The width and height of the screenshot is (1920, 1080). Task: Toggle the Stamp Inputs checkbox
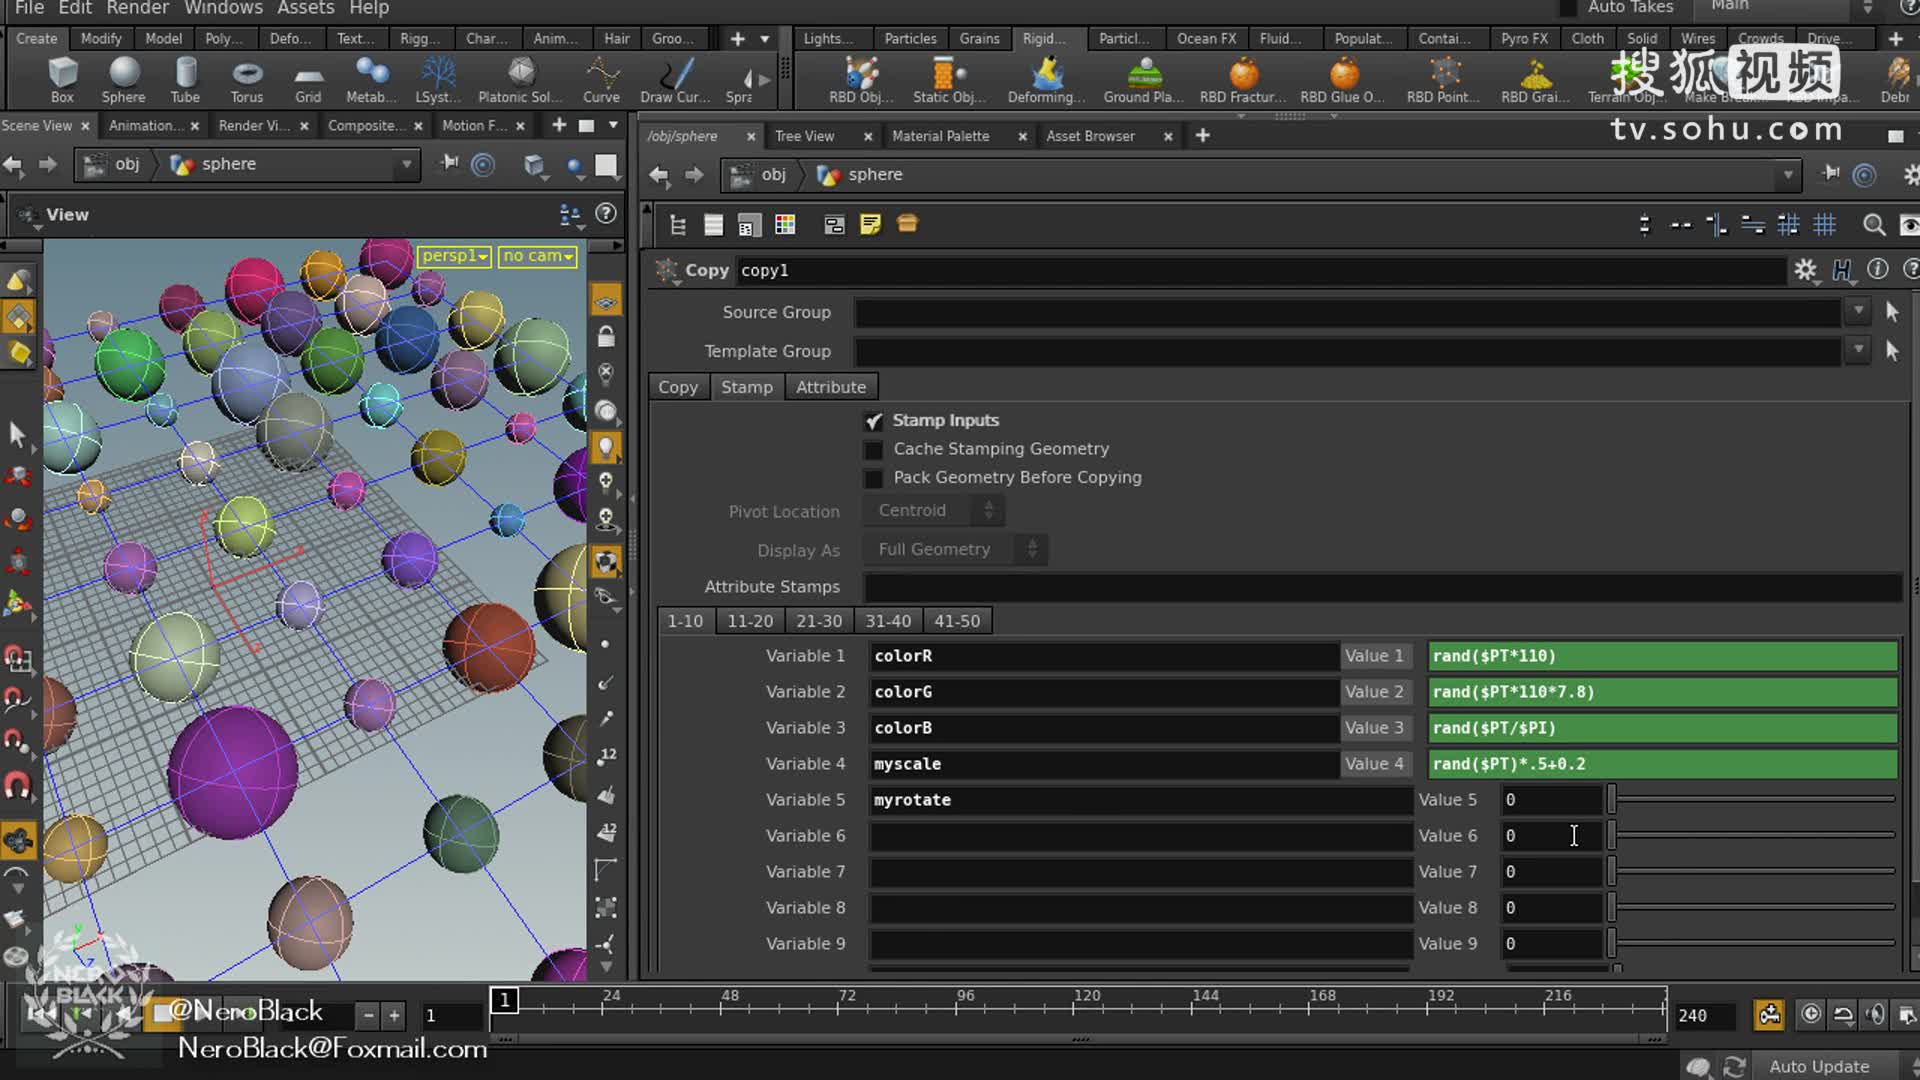pyautogui.click(x=873, y=419)
